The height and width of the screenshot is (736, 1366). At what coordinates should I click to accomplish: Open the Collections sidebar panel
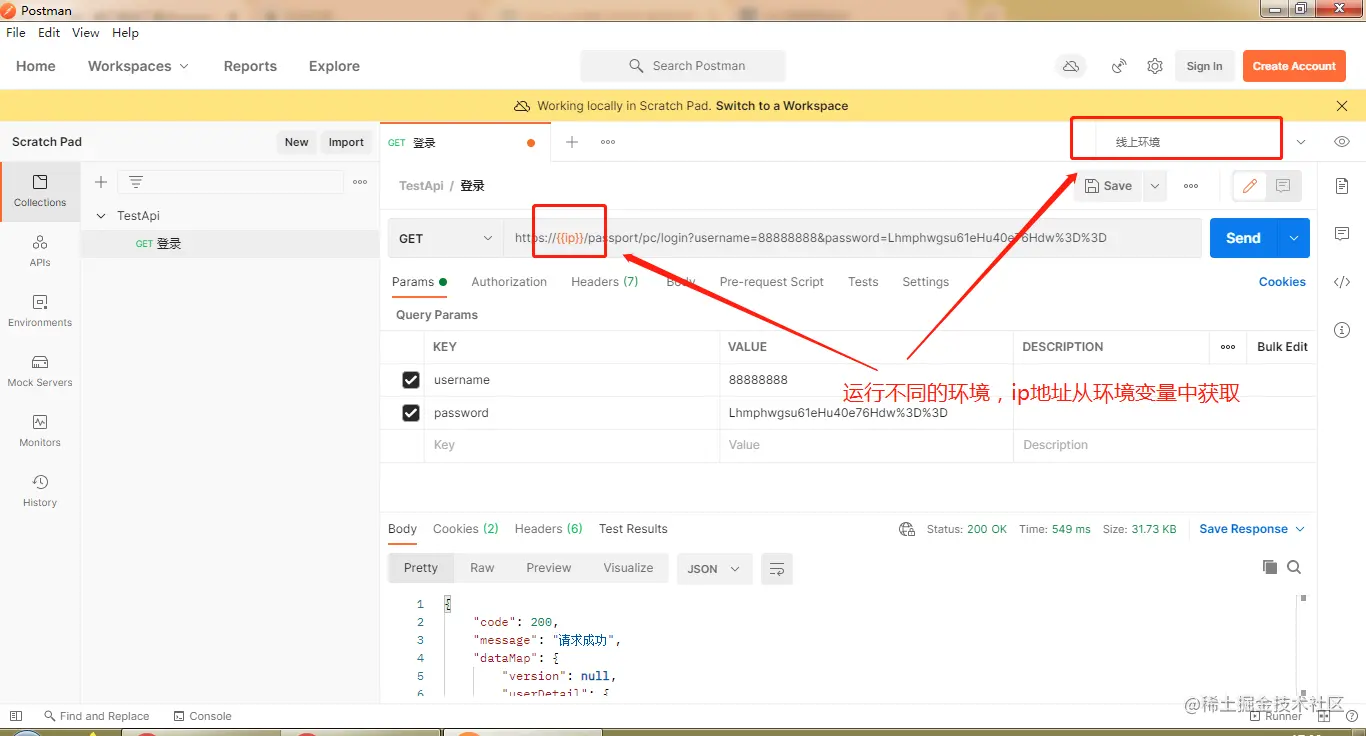(40, 190)
